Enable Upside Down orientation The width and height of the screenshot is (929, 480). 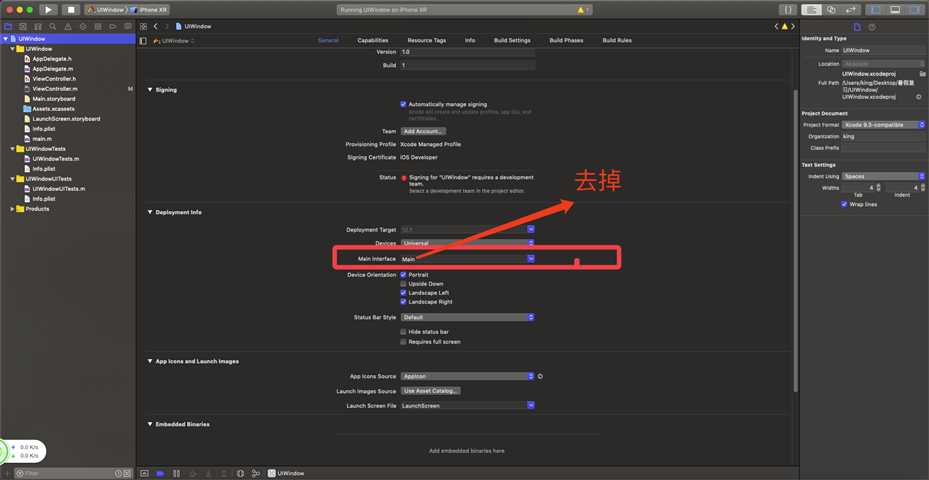(x=403, y=284)
